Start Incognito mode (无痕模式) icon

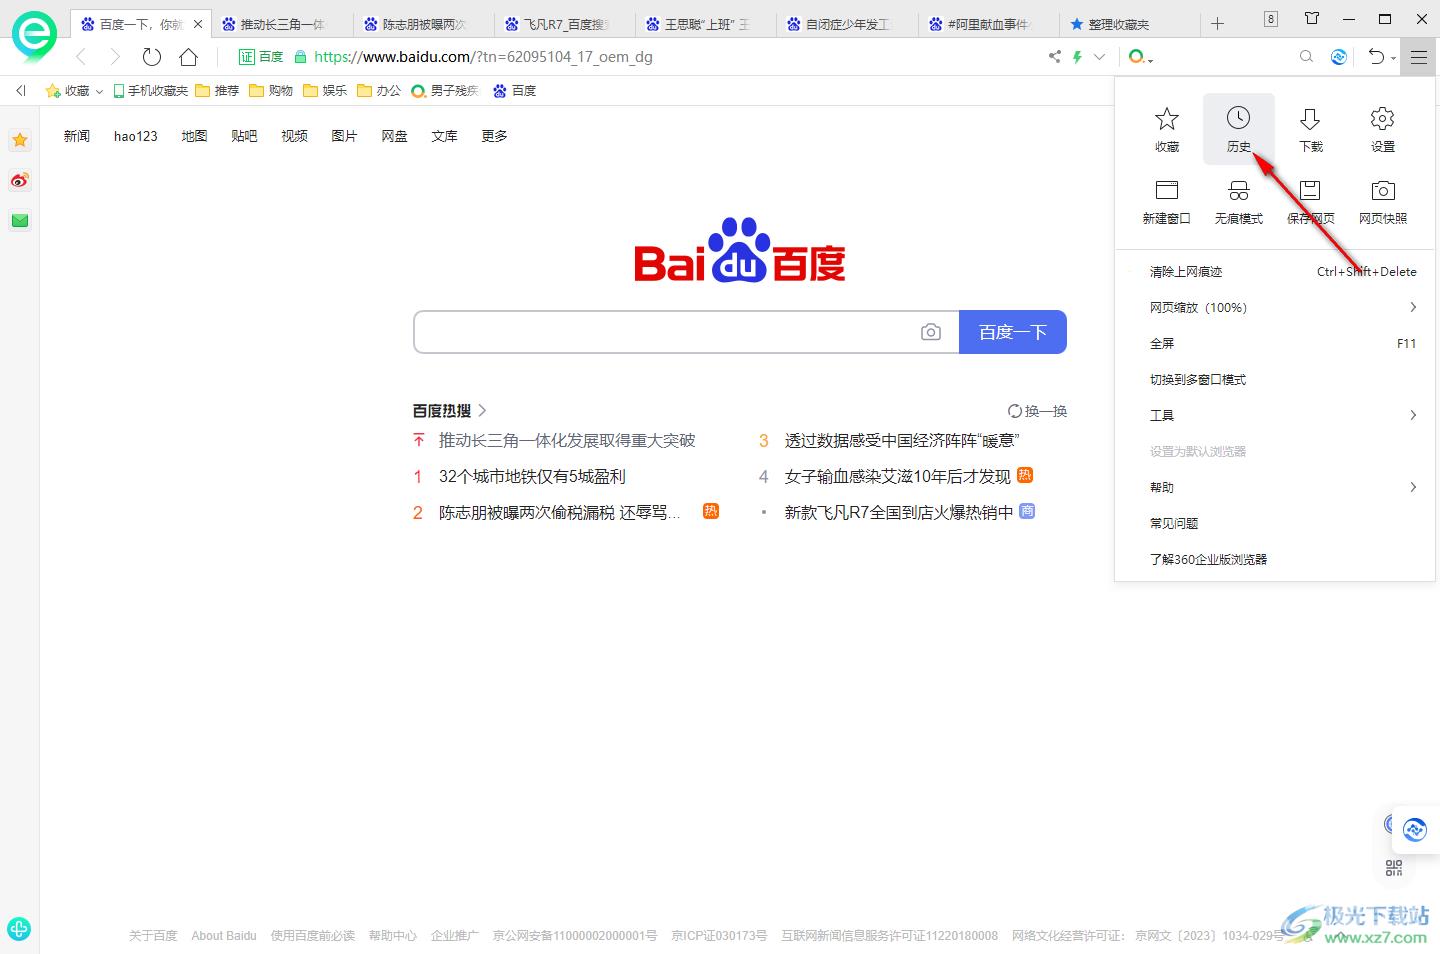(x=1238, y=201)
